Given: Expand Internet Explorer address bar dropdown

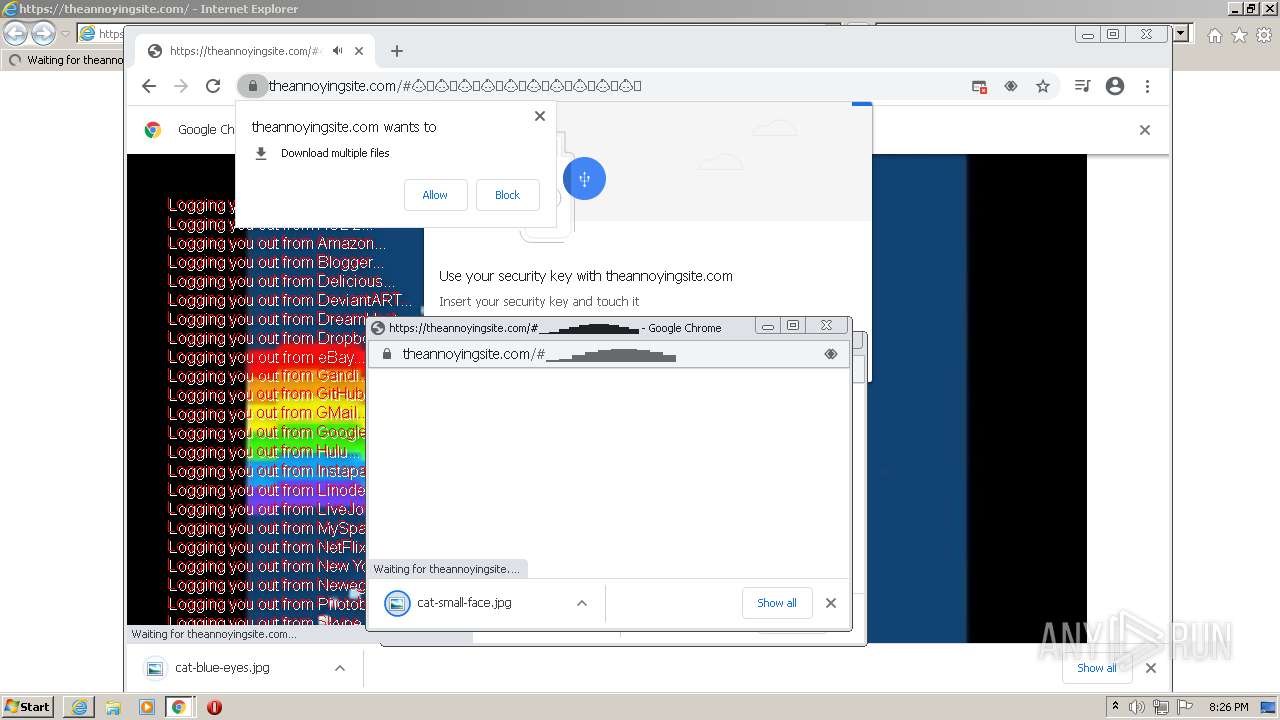Looking at the screenshot, I should pyautogui.click(x=1181, y=33).
